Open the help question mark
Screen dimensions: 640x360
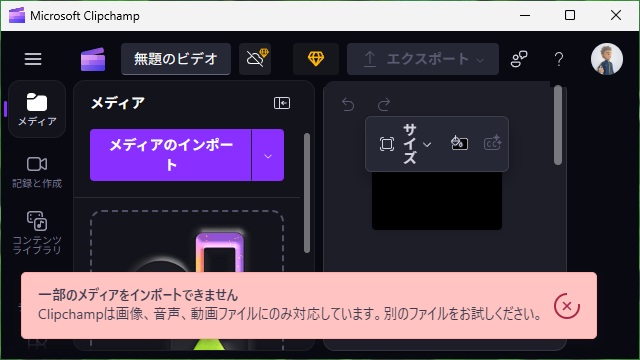click(559, 59)
